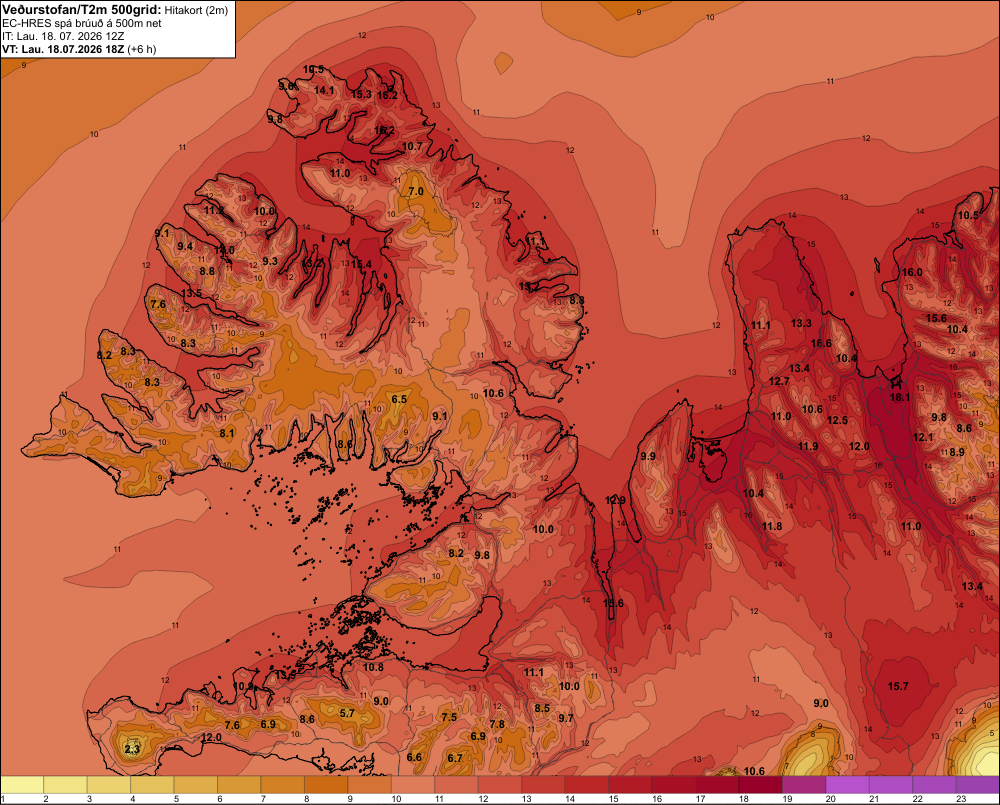
Task: Click the legend scale label 16
Action: click(657, 799)
